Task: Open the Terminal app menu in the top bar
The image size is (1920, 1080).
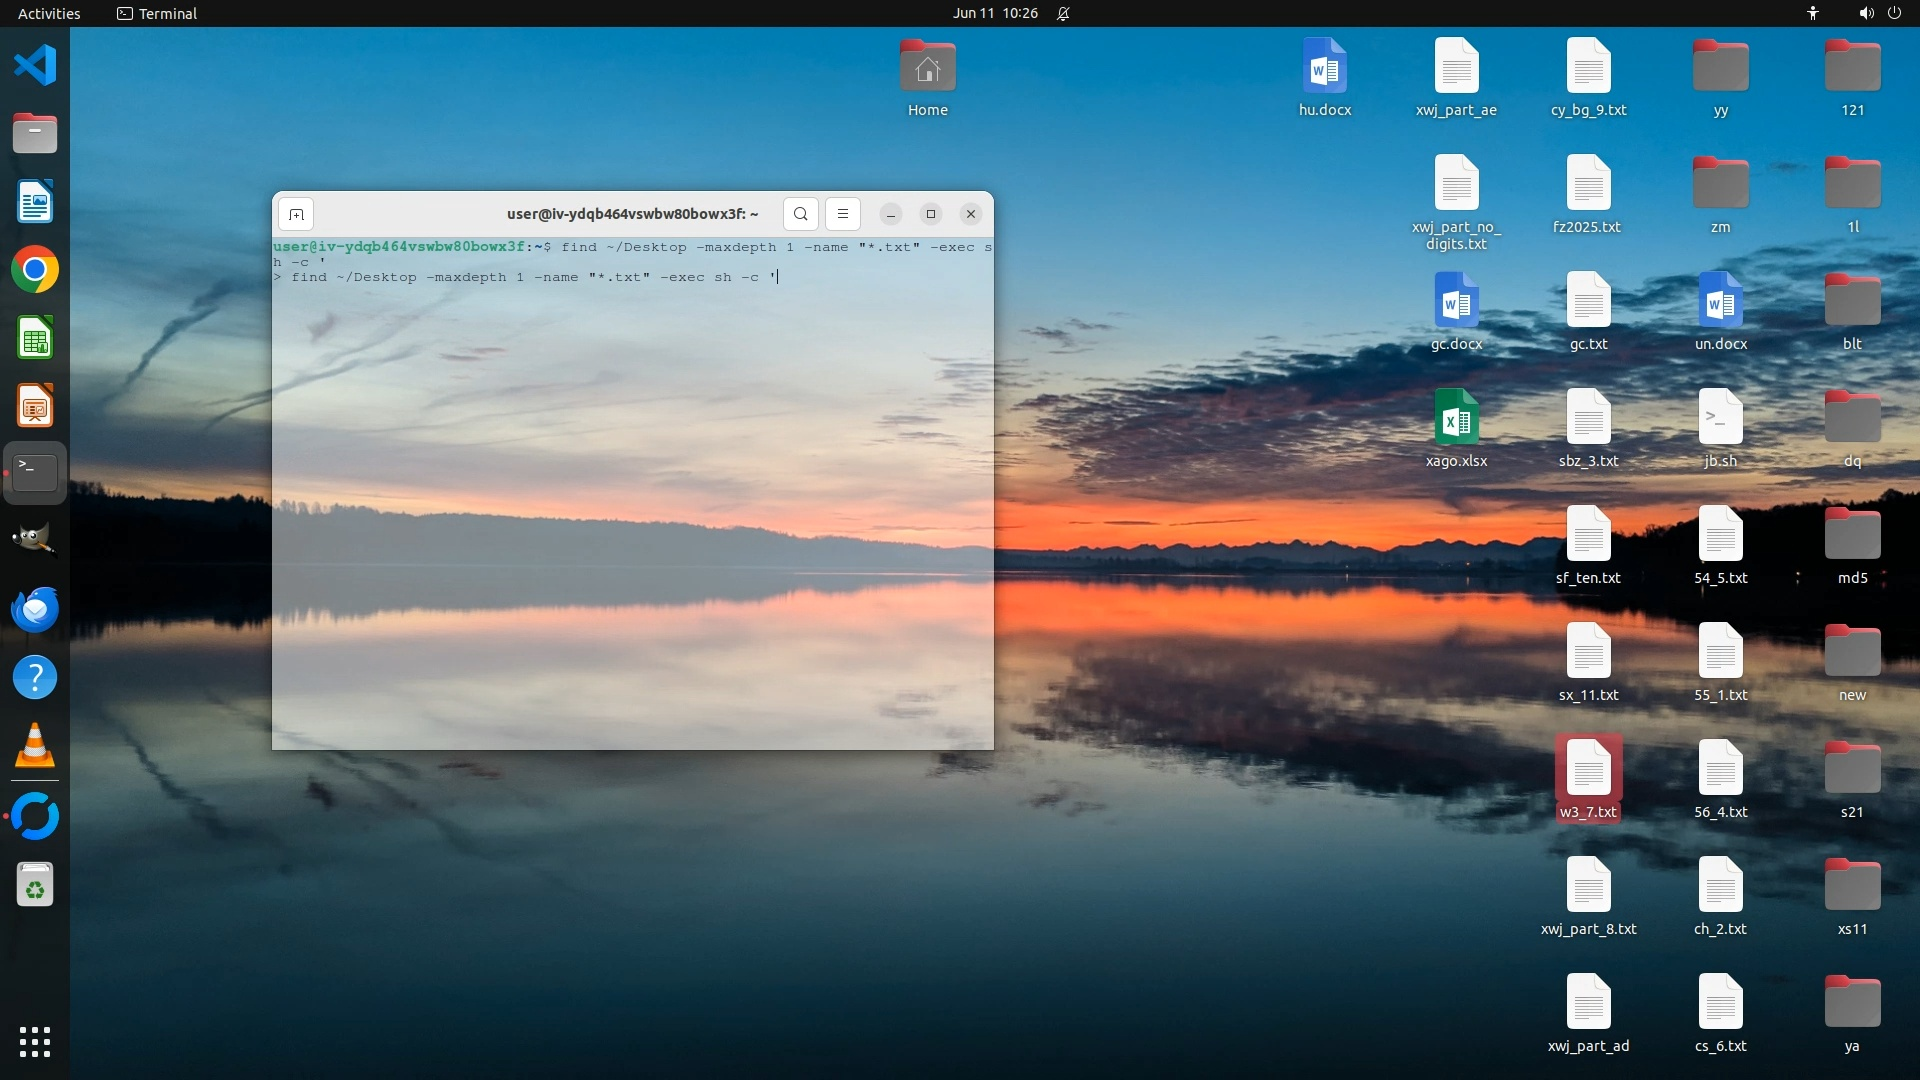Action: (x=157, y=13)
